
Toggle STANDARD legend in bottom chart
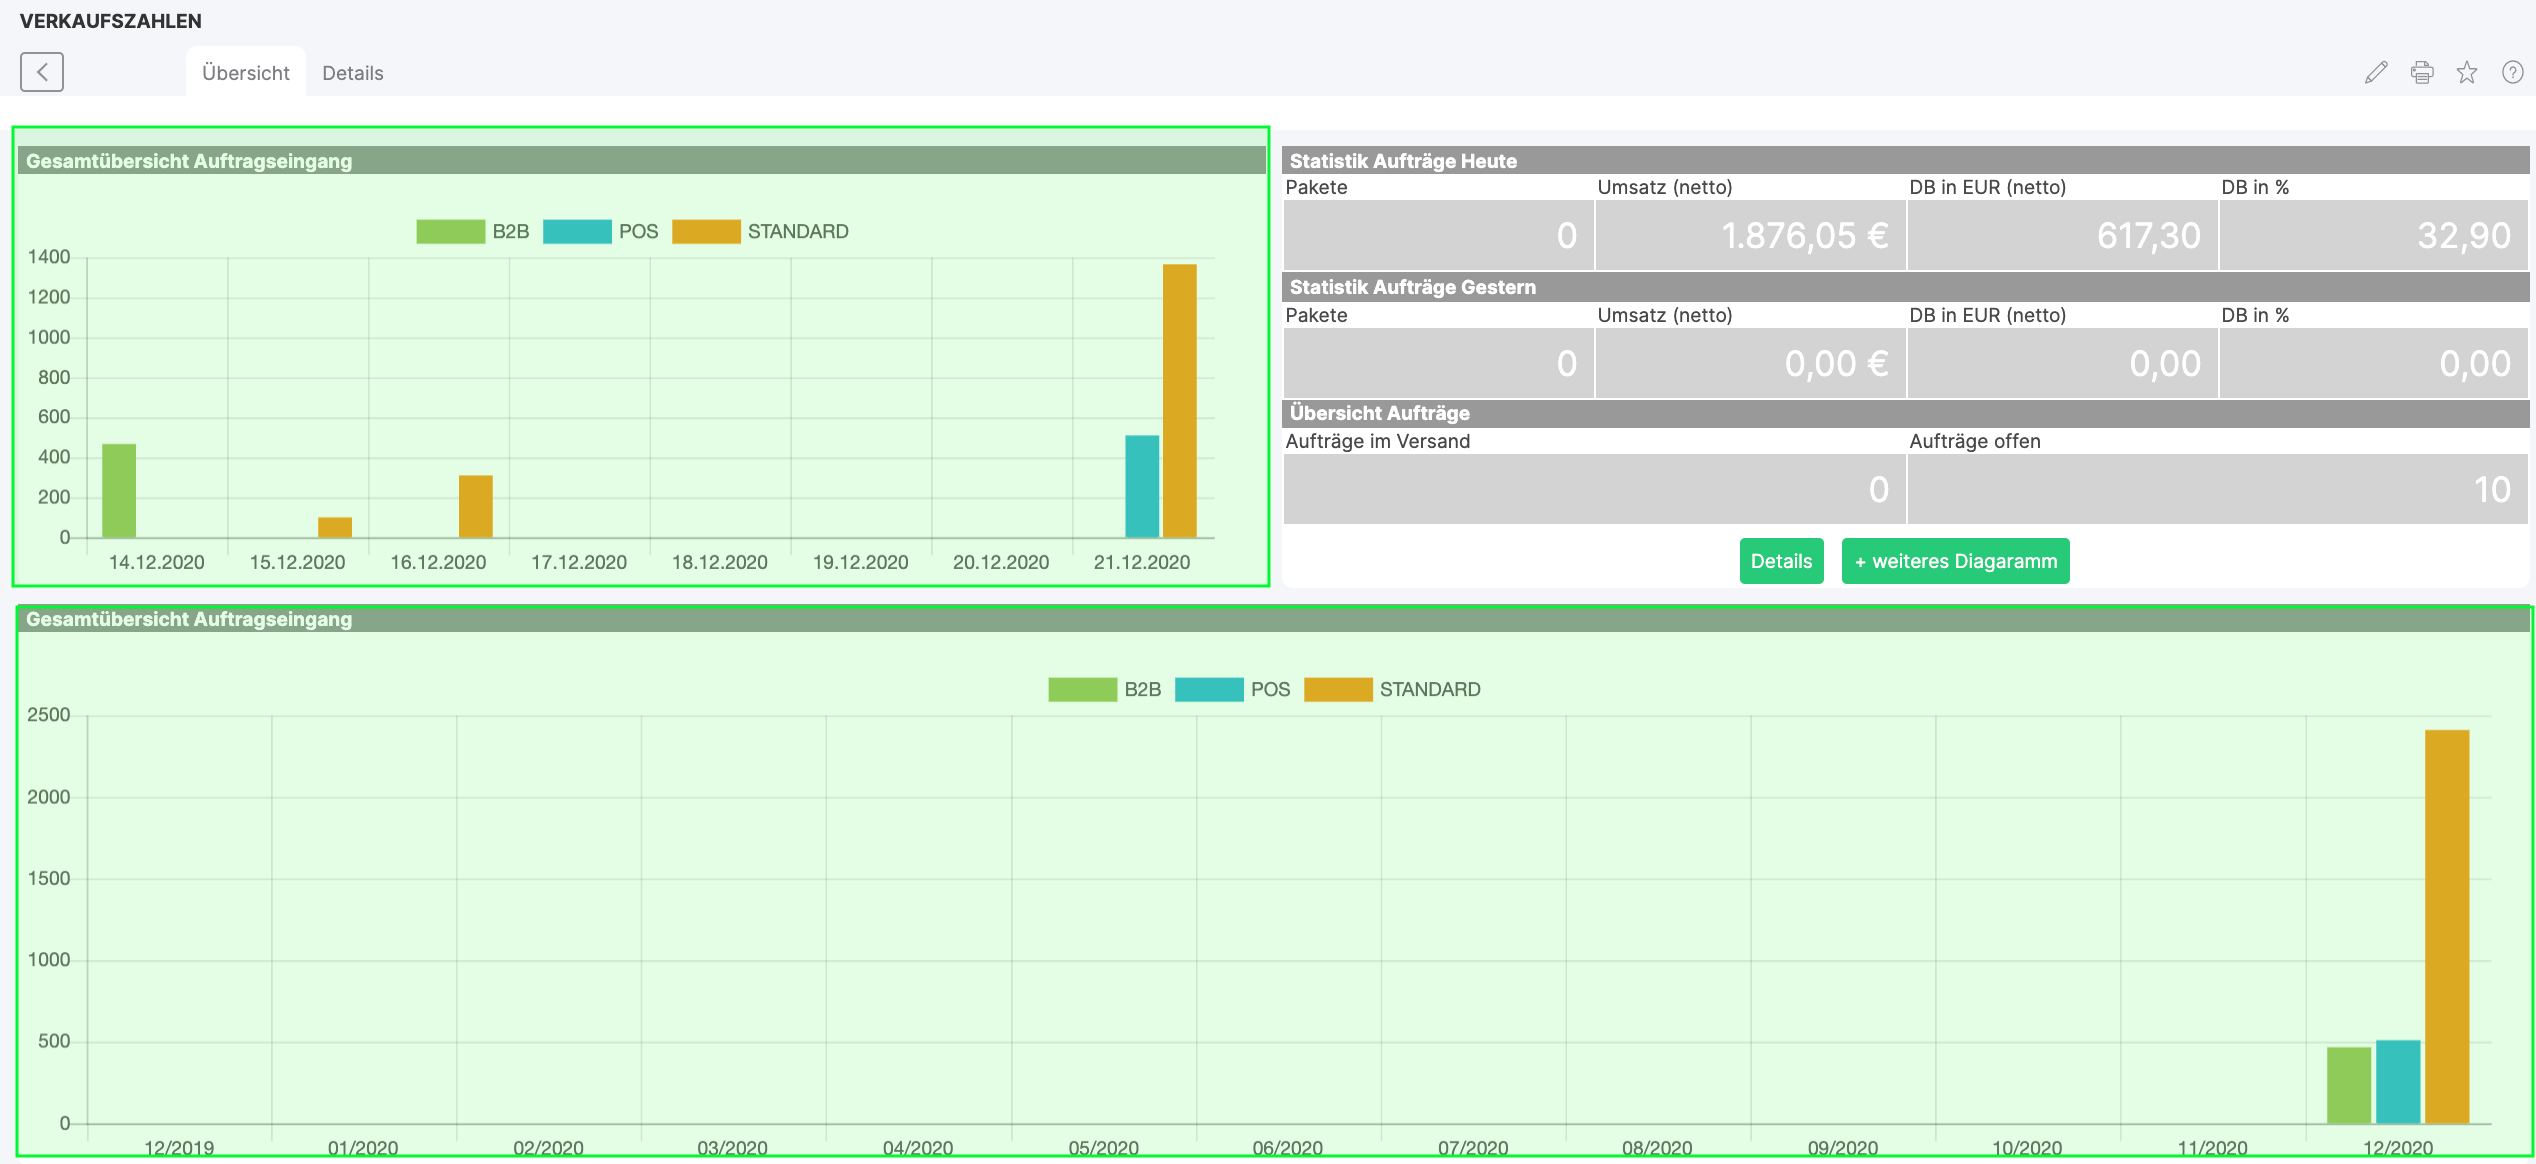coord(1392,690)
